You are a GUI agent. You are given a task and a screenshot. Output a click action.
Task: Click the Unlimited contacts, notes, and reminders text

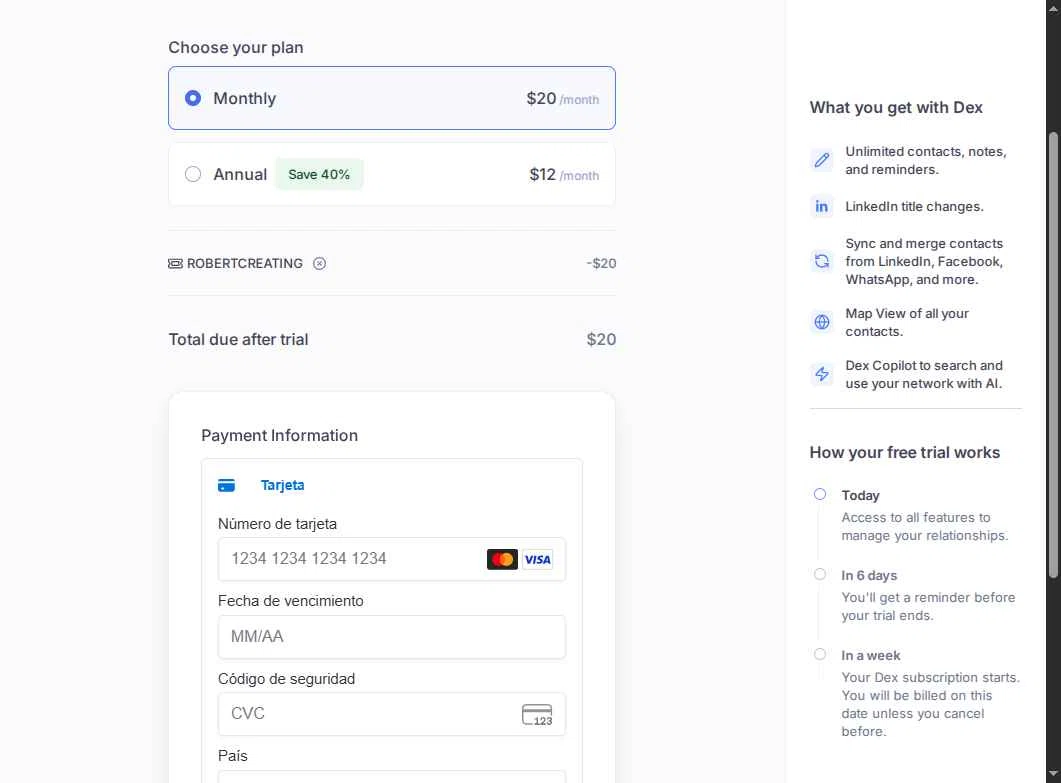pos(926,160)
